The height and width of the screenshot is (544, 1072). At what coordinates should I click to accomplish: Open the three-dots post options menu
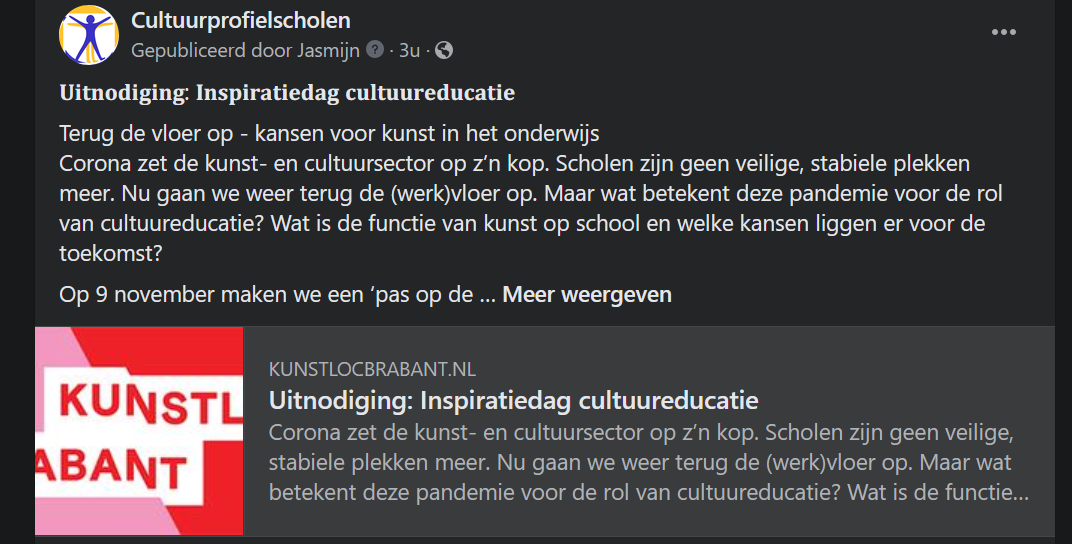pos(1003,32)
